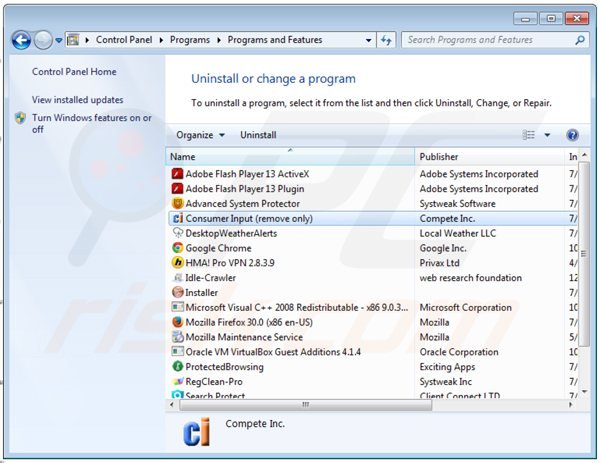
Task: Expand the arrow before Control Panel breadcrumb
Action: coord(87,40)
